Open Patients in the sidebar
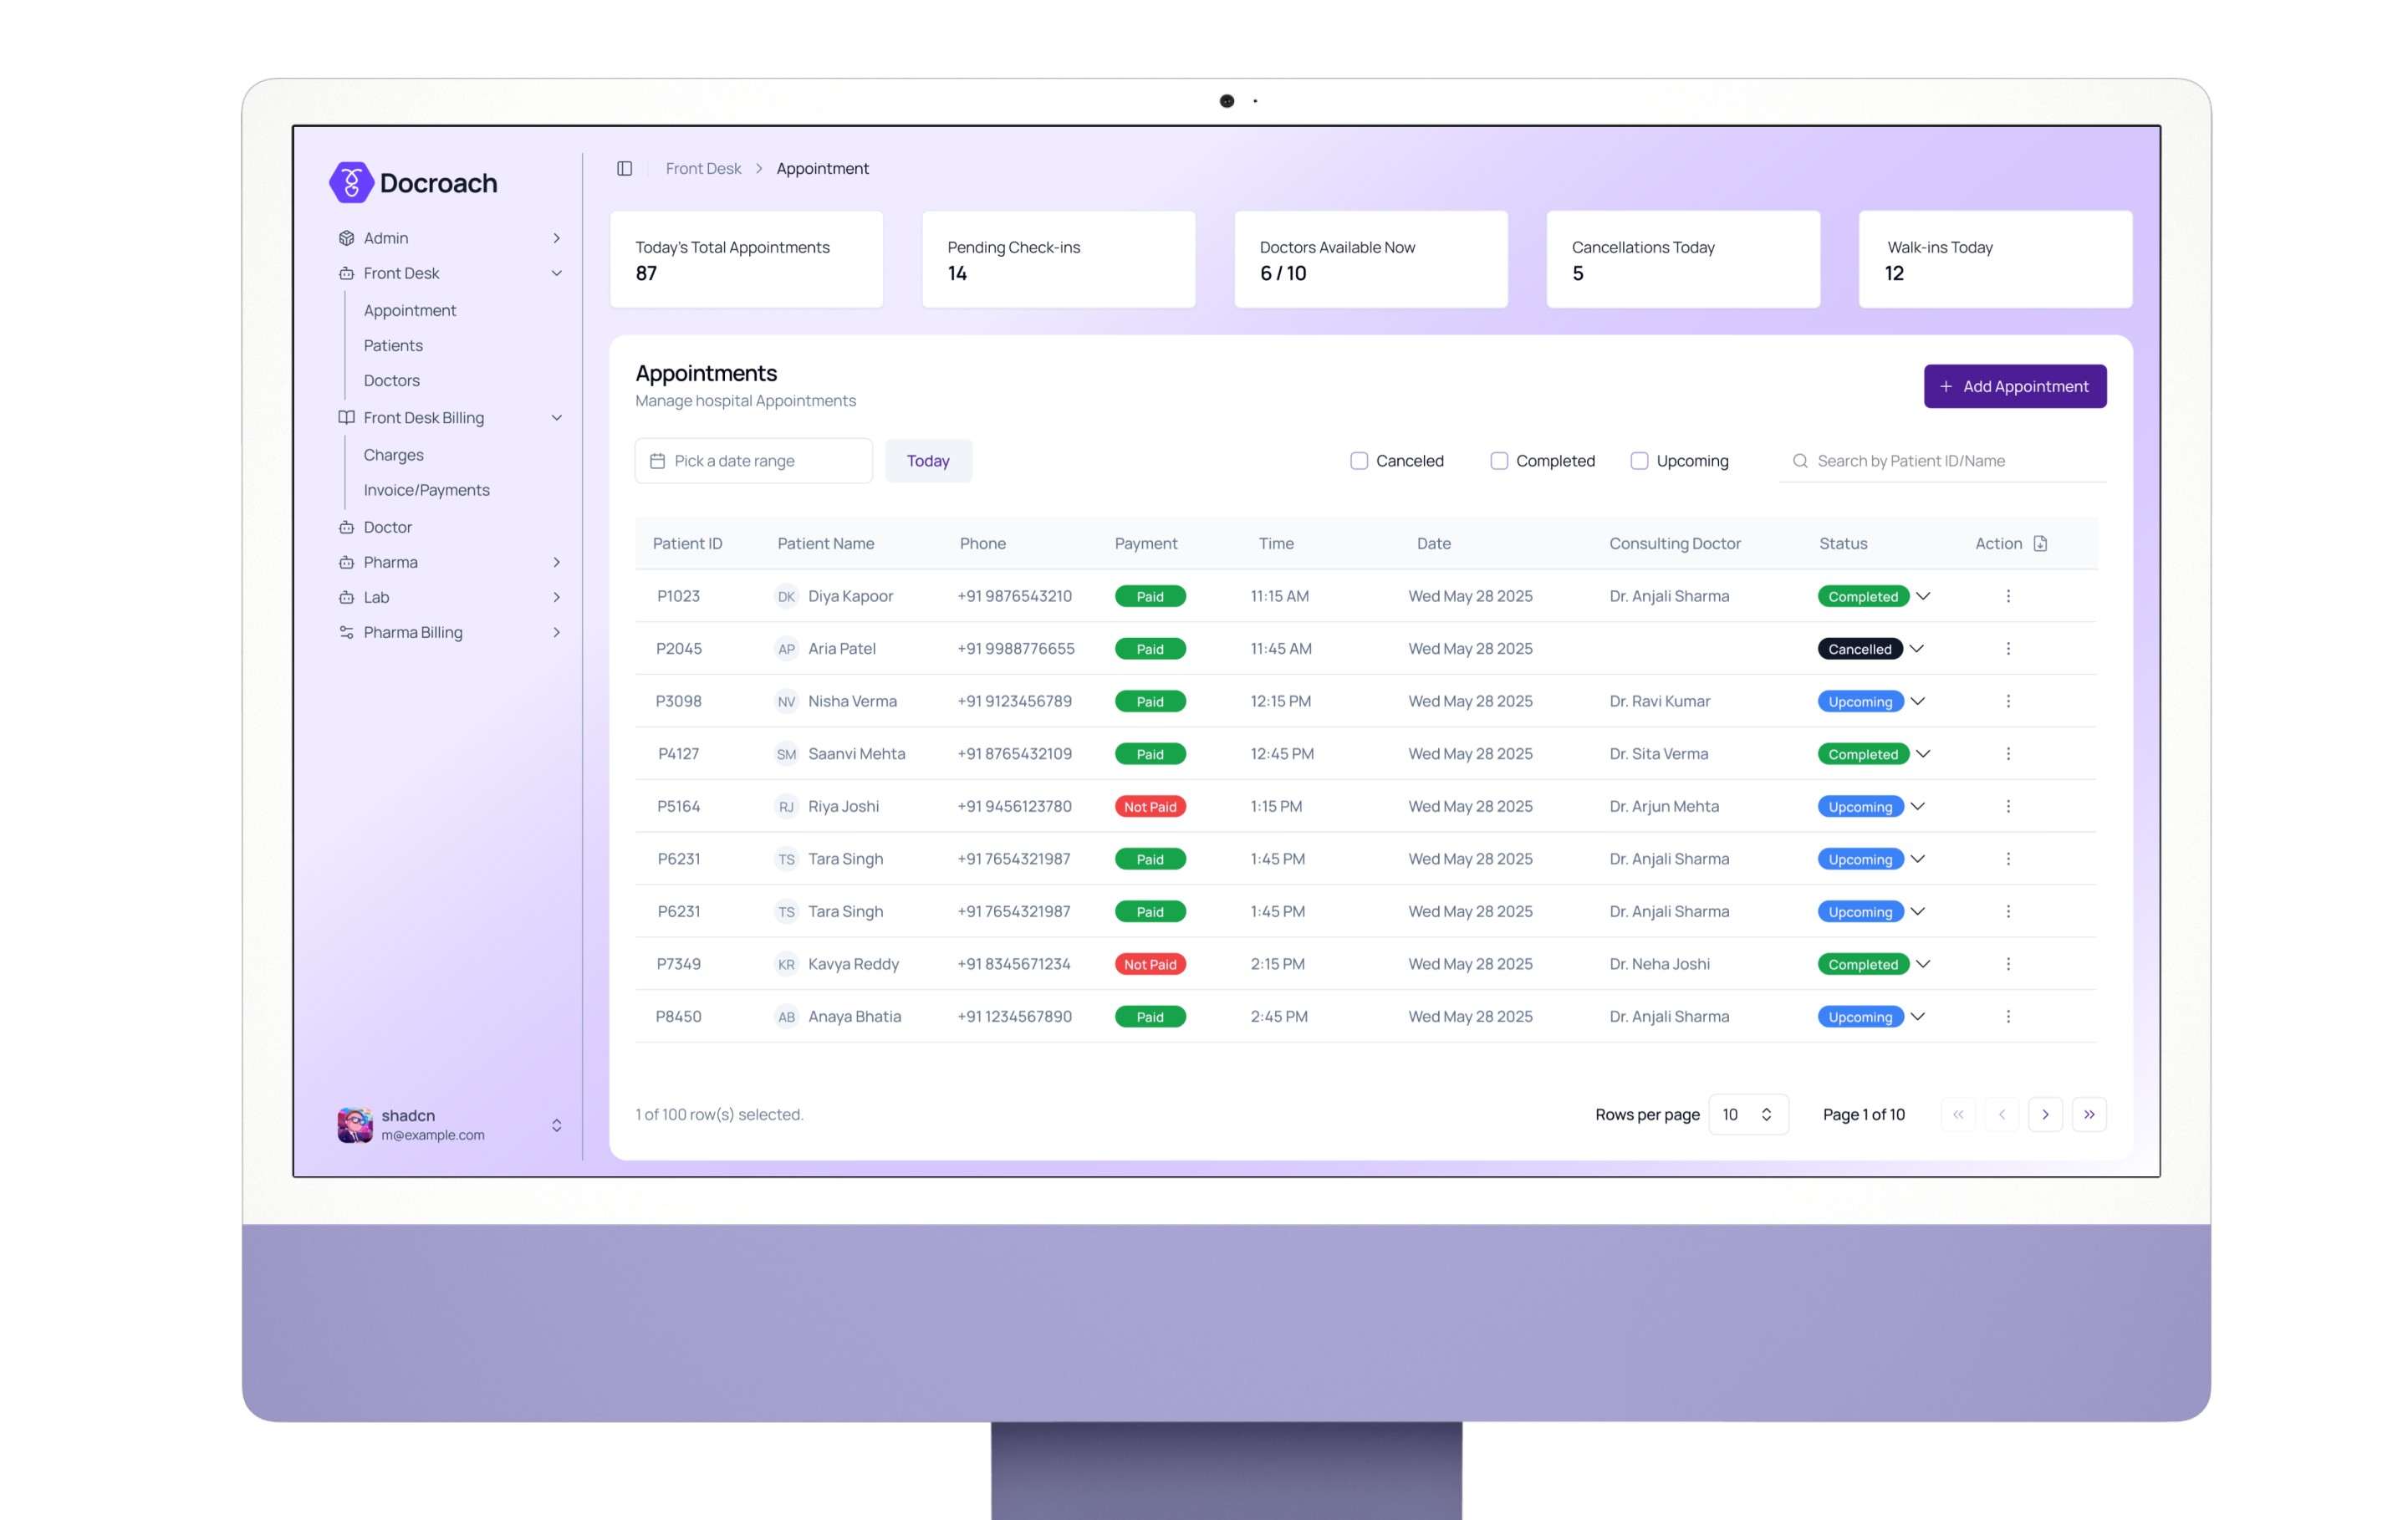Image resolution: width=2408 pixels, height=1520 pixels. (x=393, y=345)
